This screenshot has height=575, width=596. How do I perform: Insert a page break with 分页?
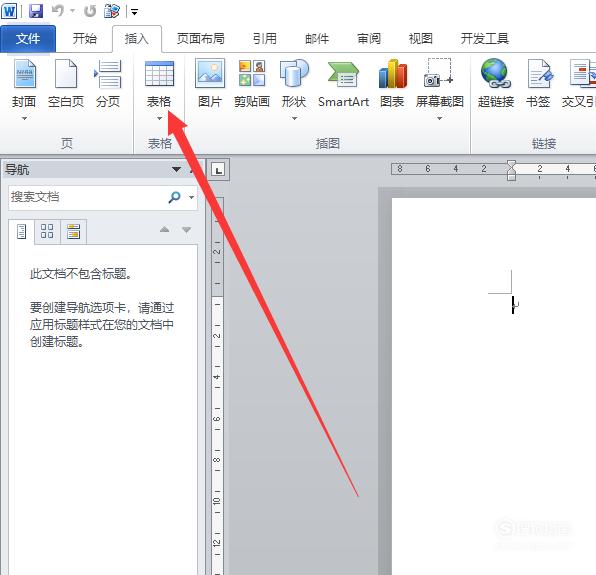click(108, 84)
